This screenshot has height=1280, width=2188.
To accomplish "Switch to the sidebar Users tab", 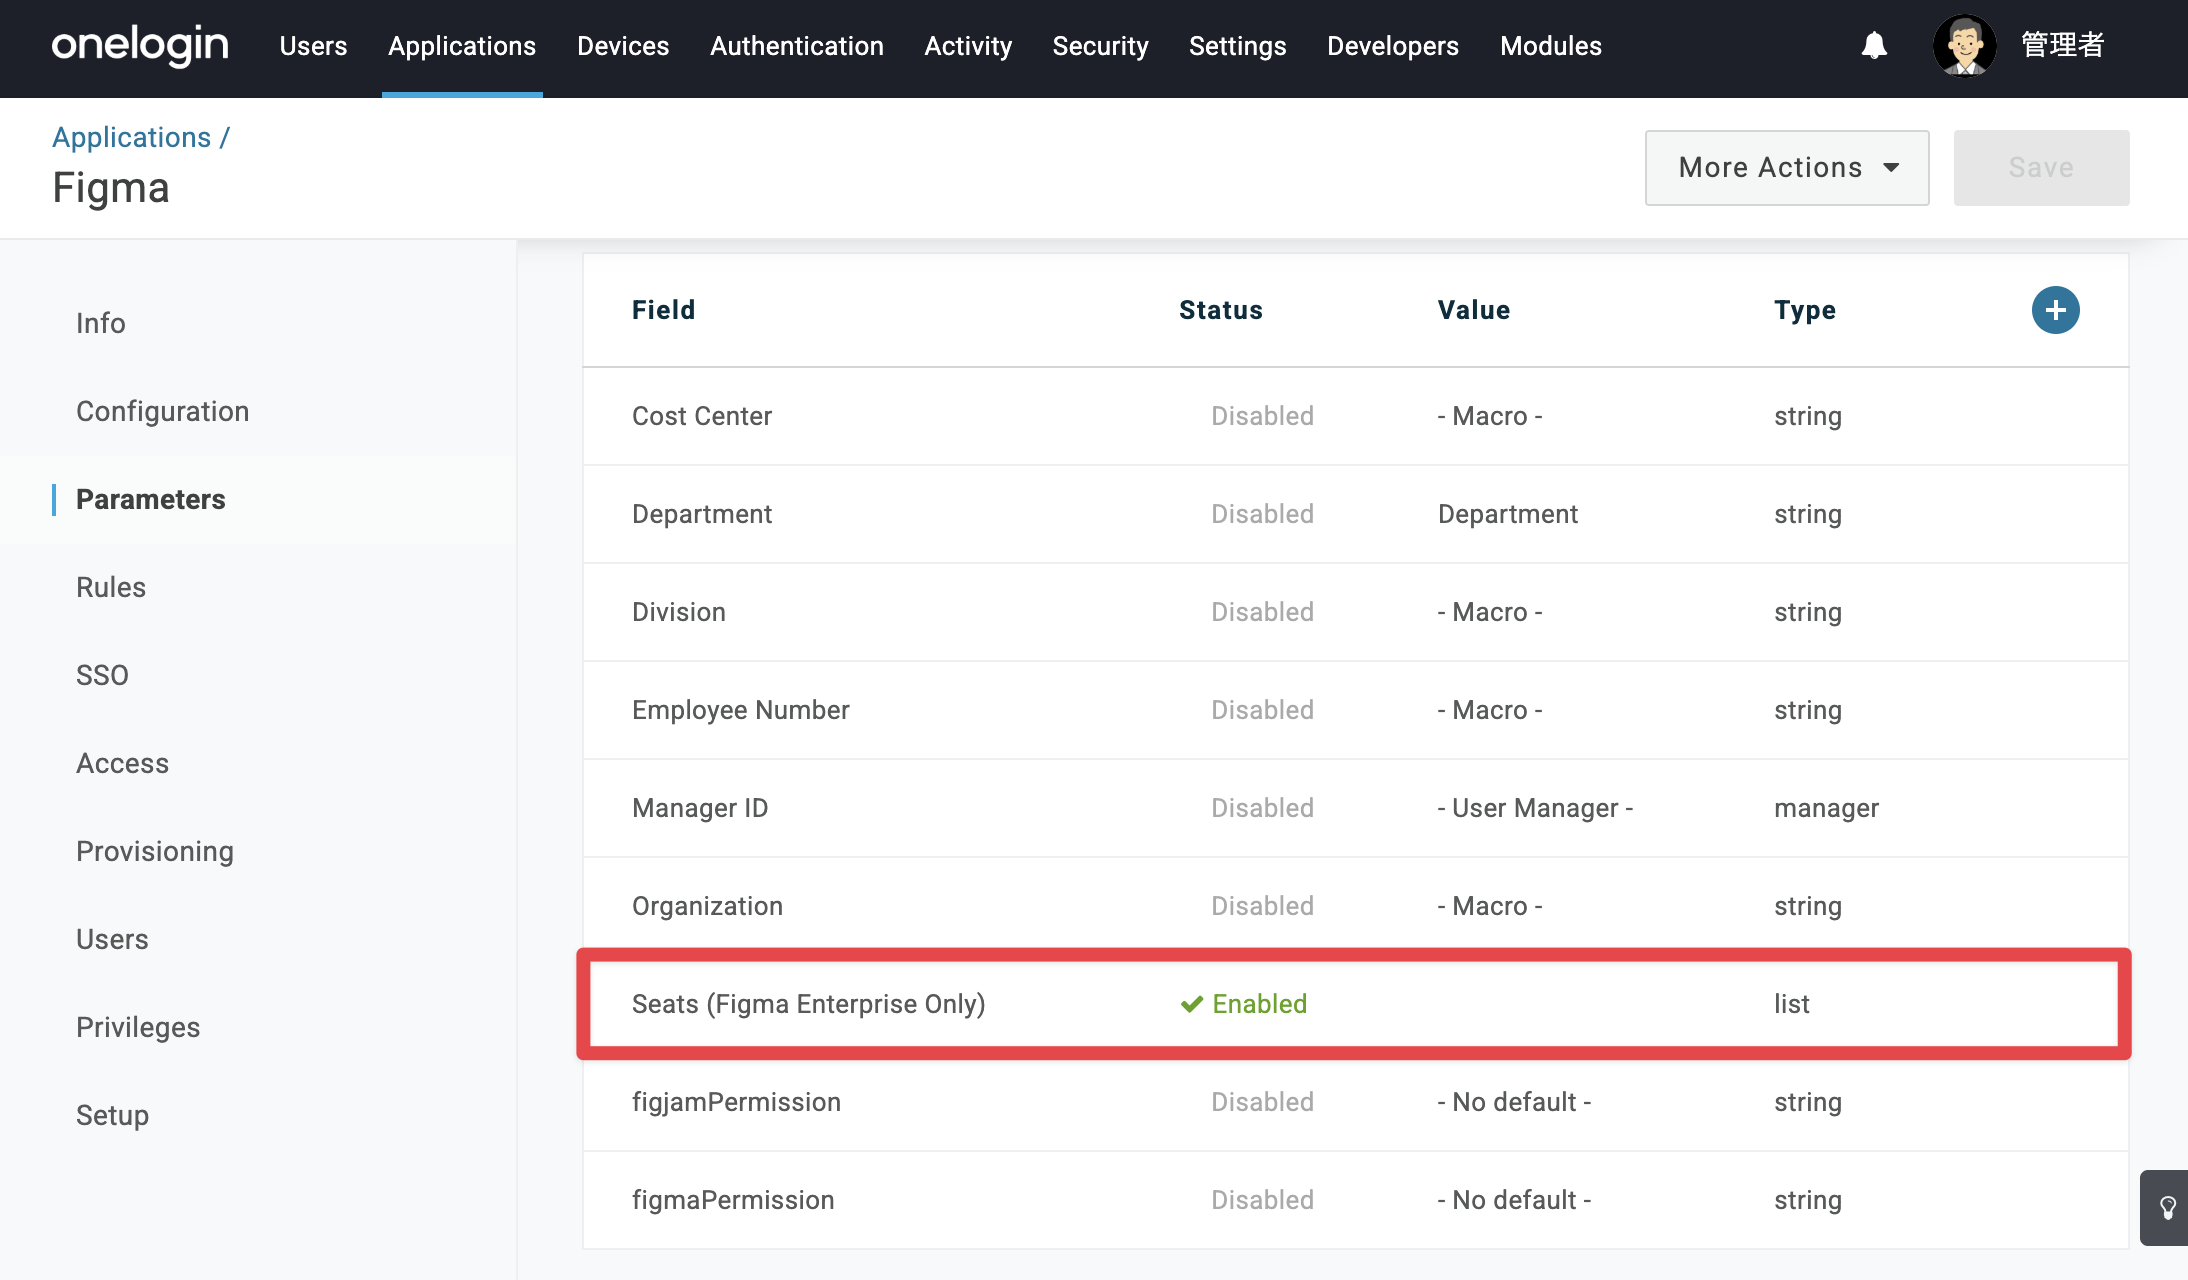I will point(112,939).
